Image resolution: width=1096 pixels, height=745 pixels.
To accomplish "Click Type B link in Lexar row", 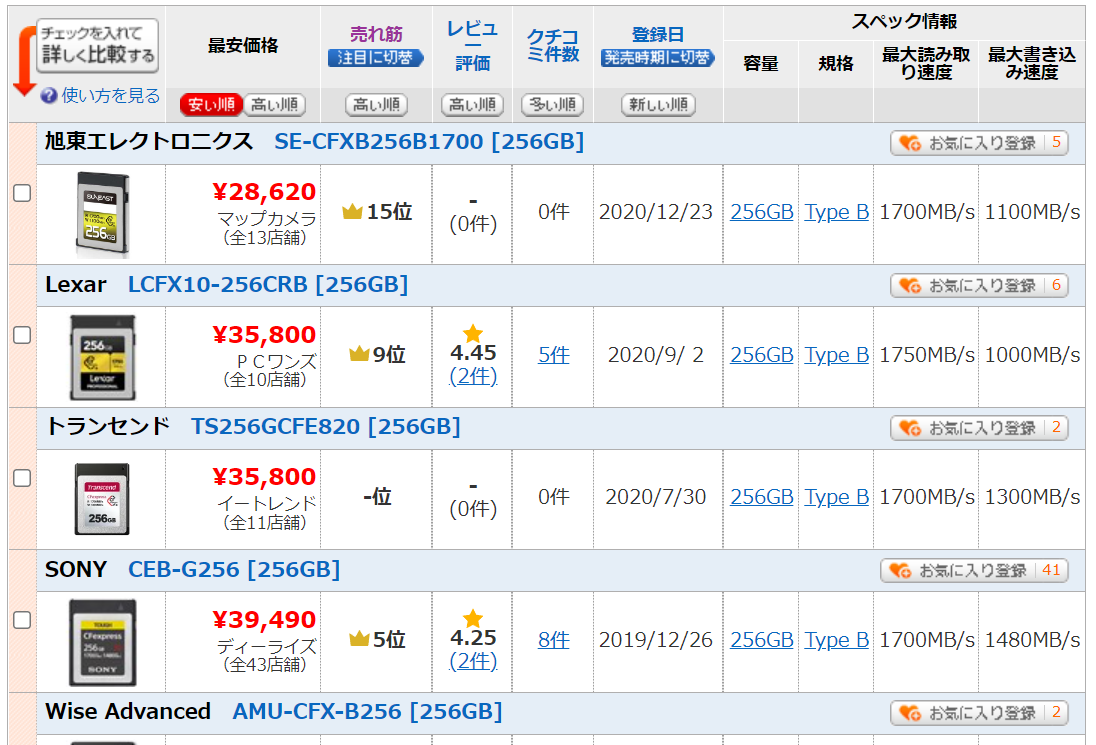I will point(837,355).
